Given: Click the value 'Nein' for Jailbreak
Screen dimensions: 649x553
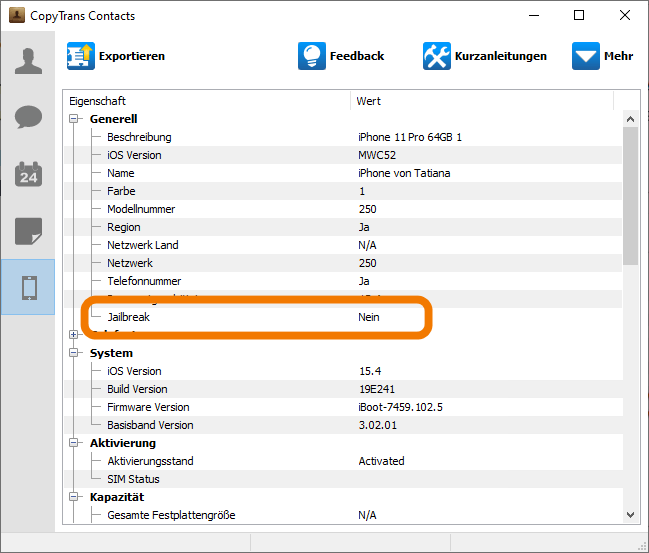Looking at the screenshot, I should click(x=369, y=317).
